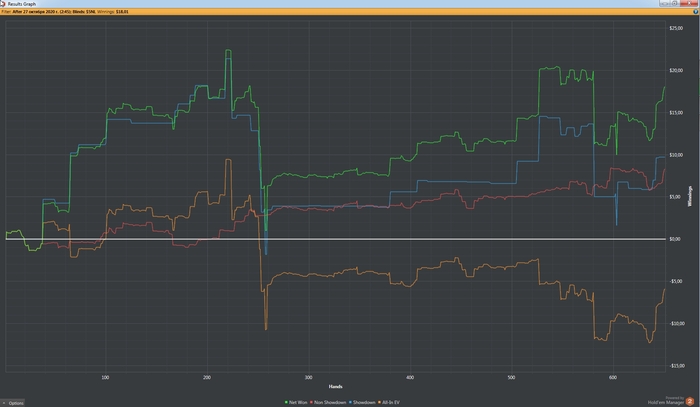Open the Options panel expander
700x407 pixels.
pos(13,403)
